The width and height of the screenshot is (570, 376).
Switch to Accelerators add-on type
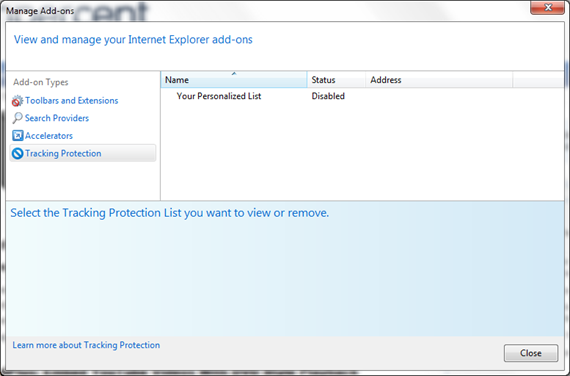coord(49,136)
